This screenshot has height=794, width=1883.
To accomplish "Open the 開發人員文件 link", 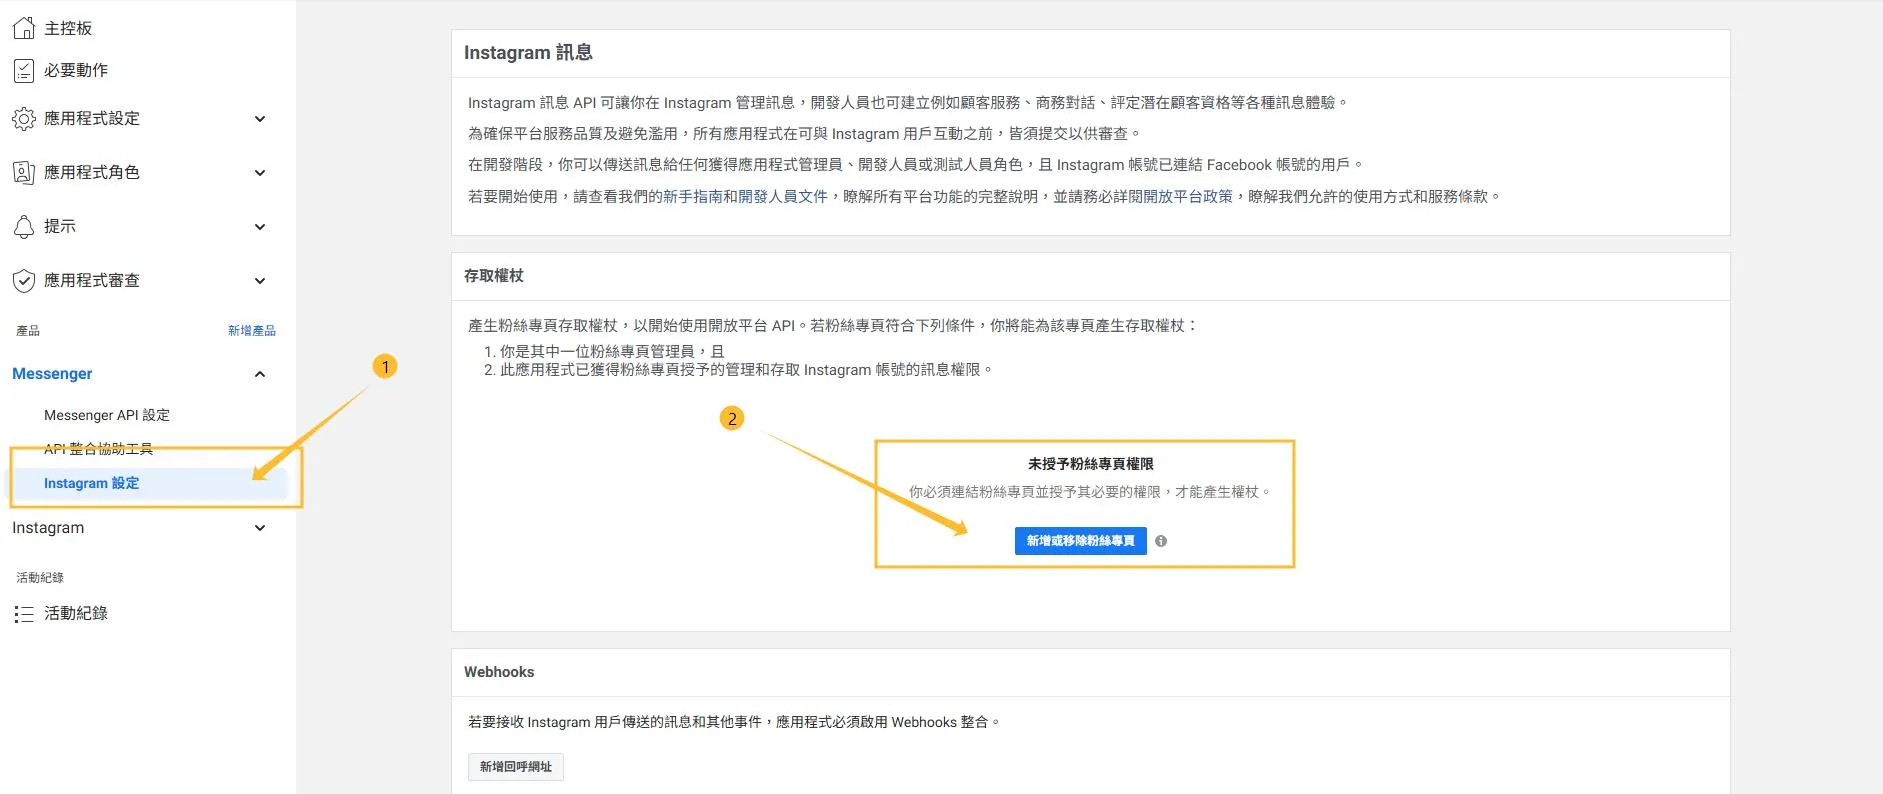I will coord(783,197).
